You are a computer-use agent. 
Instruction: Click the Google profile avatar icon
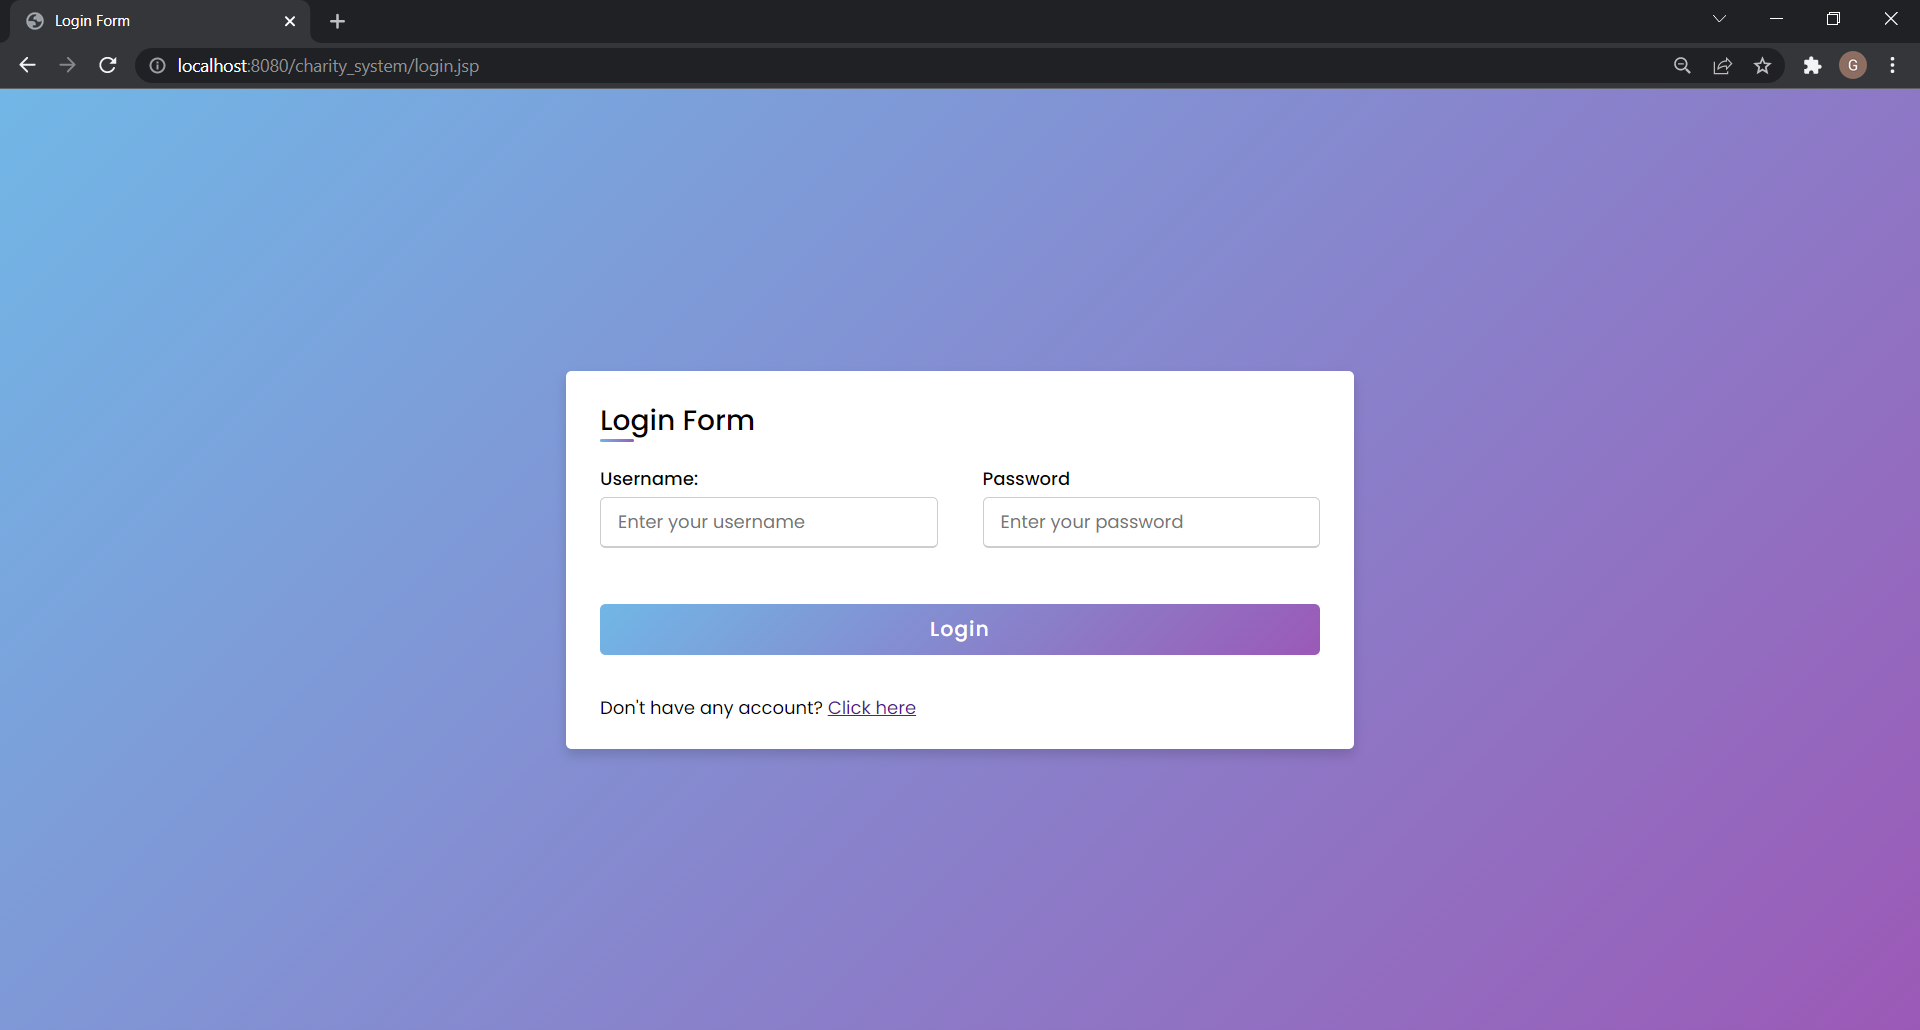1853,65
